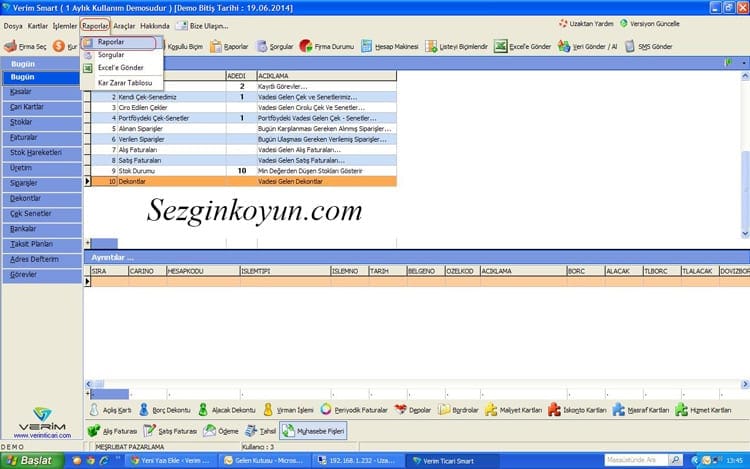750x469 pixels.
Task: Click the TARIH column header
Action: (387, 271)
